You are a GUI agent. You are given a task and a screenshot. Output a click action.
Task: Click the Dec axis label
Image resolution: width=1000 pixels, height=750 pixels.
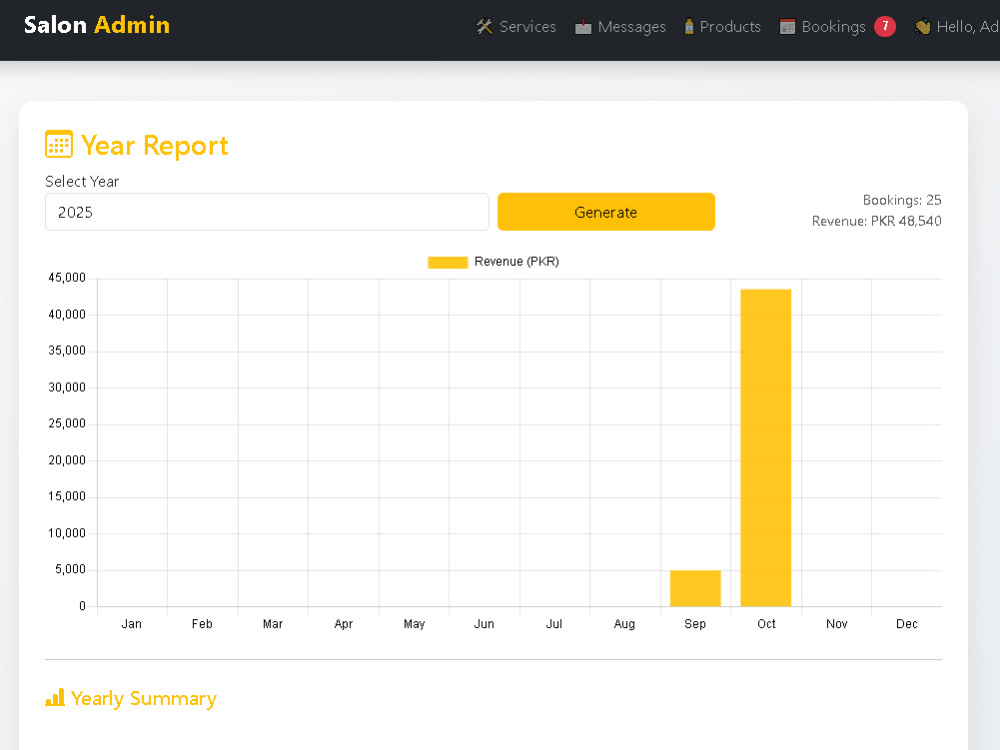click(x=906, y=624)
